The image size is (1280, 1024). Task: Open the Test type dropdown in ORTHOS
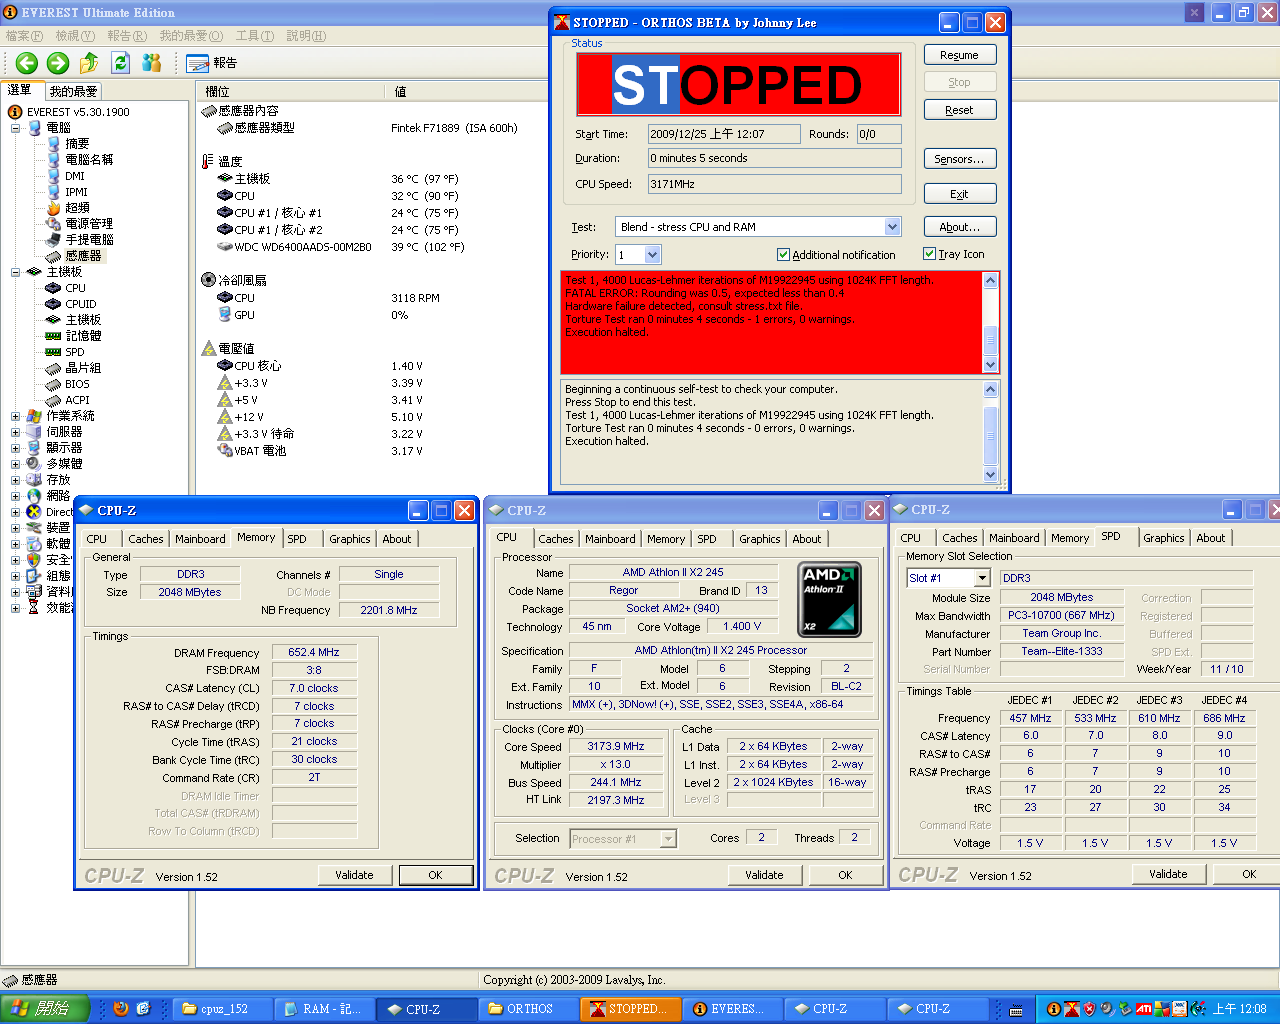click(892, 227)
